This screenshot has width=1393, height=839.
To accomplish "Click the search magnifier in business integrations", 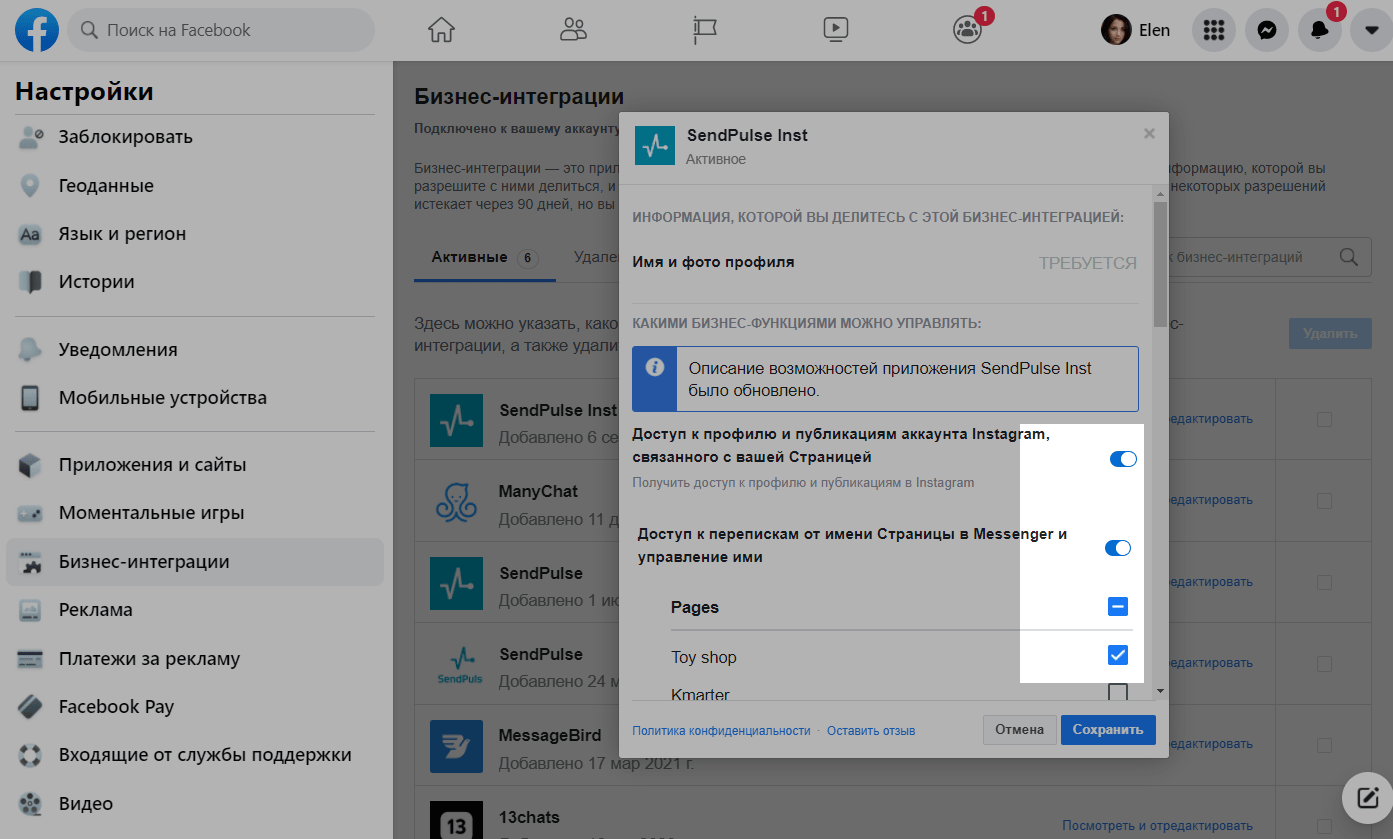I will 1349,257.
